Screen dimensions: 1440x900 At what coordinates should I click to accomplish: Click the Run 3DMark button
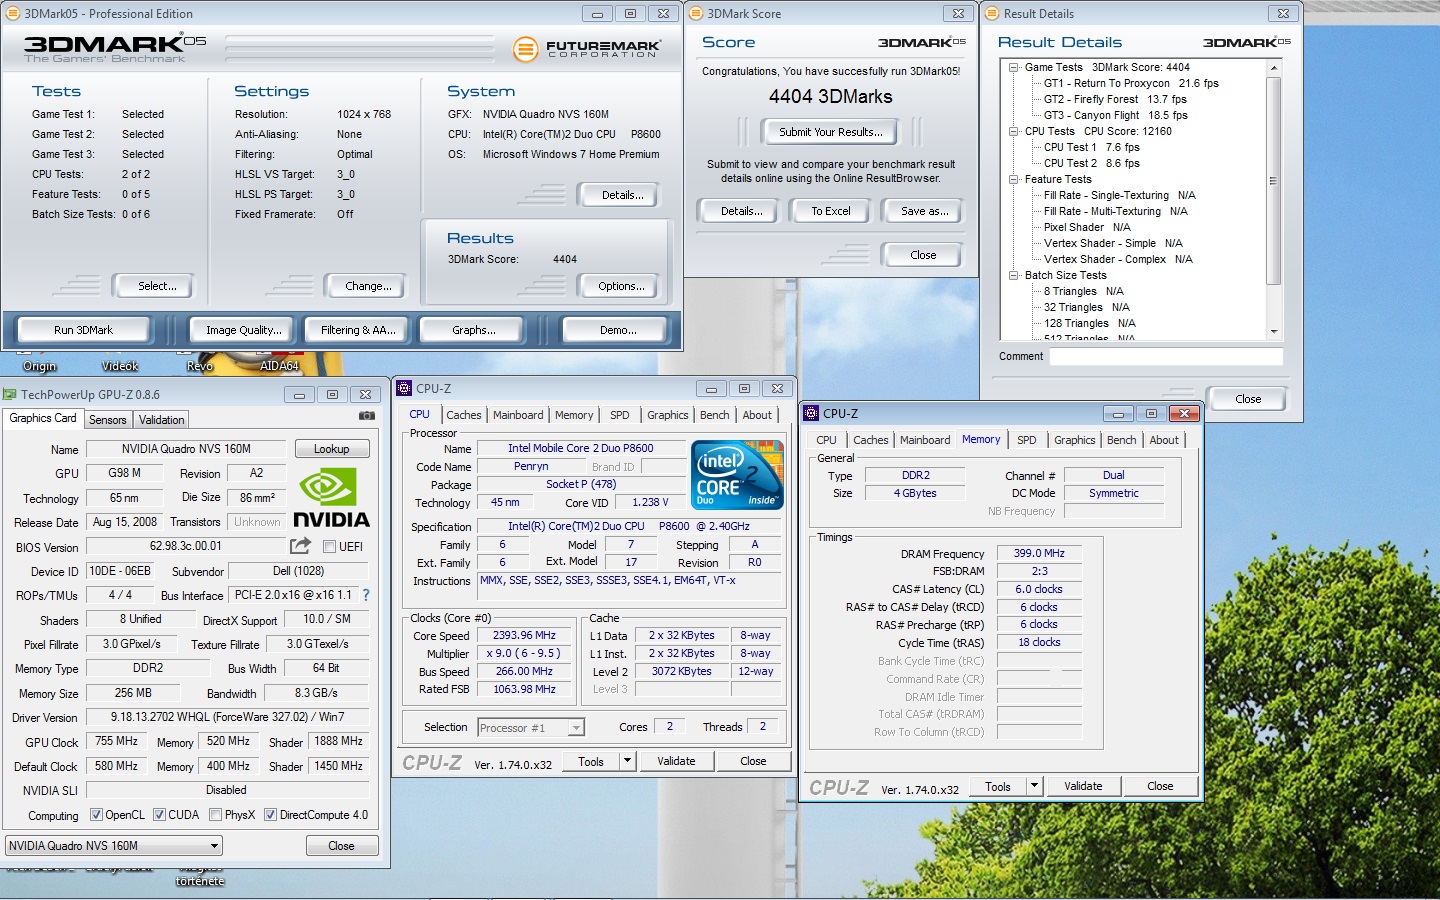click(x=84, y=330)
